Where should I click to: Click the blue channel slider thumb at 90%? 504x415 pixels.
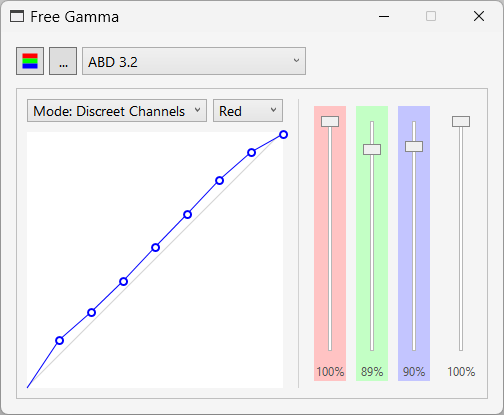(x=414, y=147)
